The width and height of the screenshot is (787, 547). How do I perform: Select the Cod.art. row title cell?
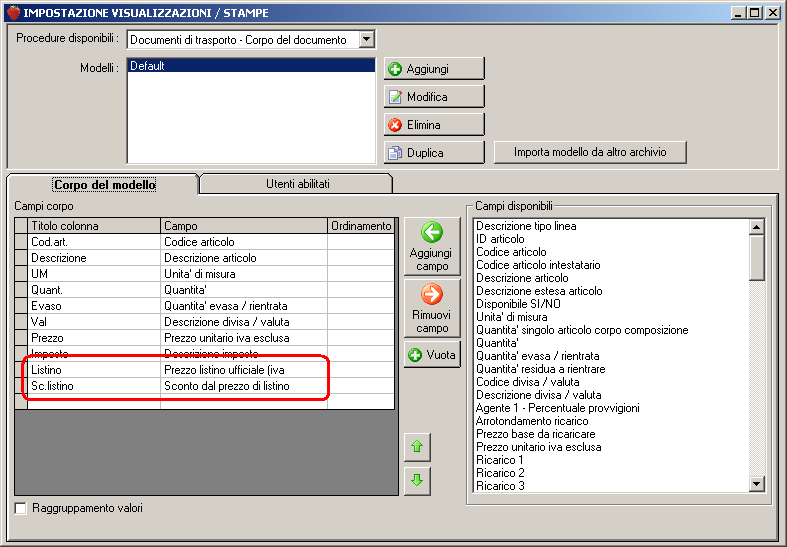(94, 242)
